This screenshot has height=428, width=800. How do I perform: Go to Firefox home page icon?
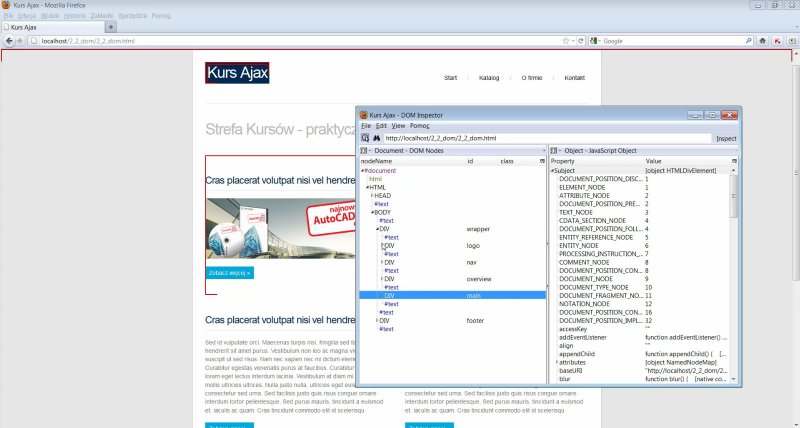[x=763, y=41]
